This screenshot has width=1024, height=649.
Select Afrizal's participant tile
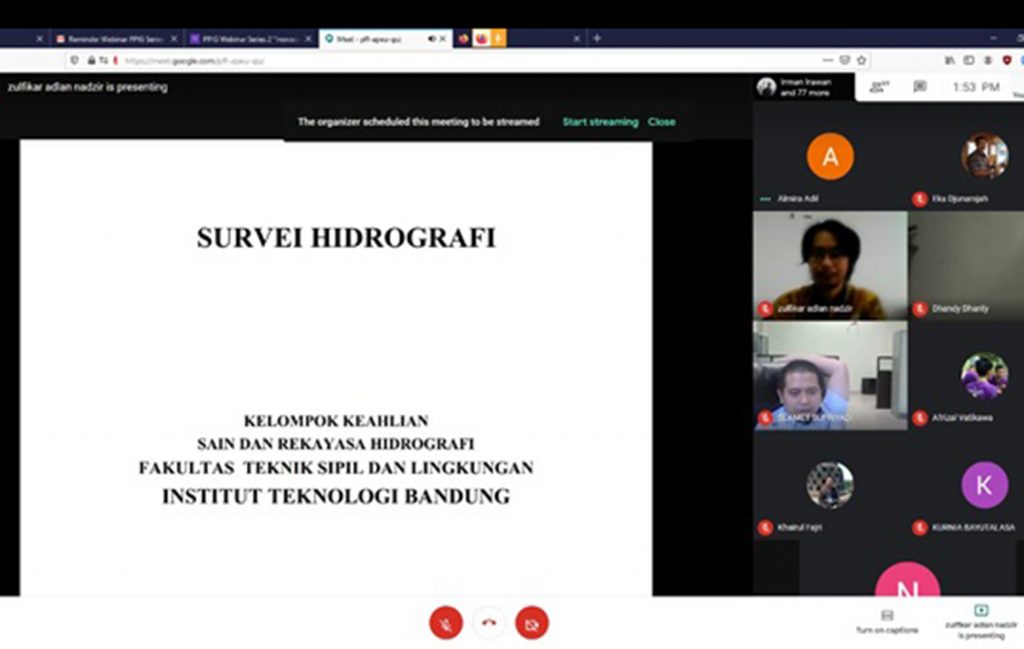tap(967, 375)
